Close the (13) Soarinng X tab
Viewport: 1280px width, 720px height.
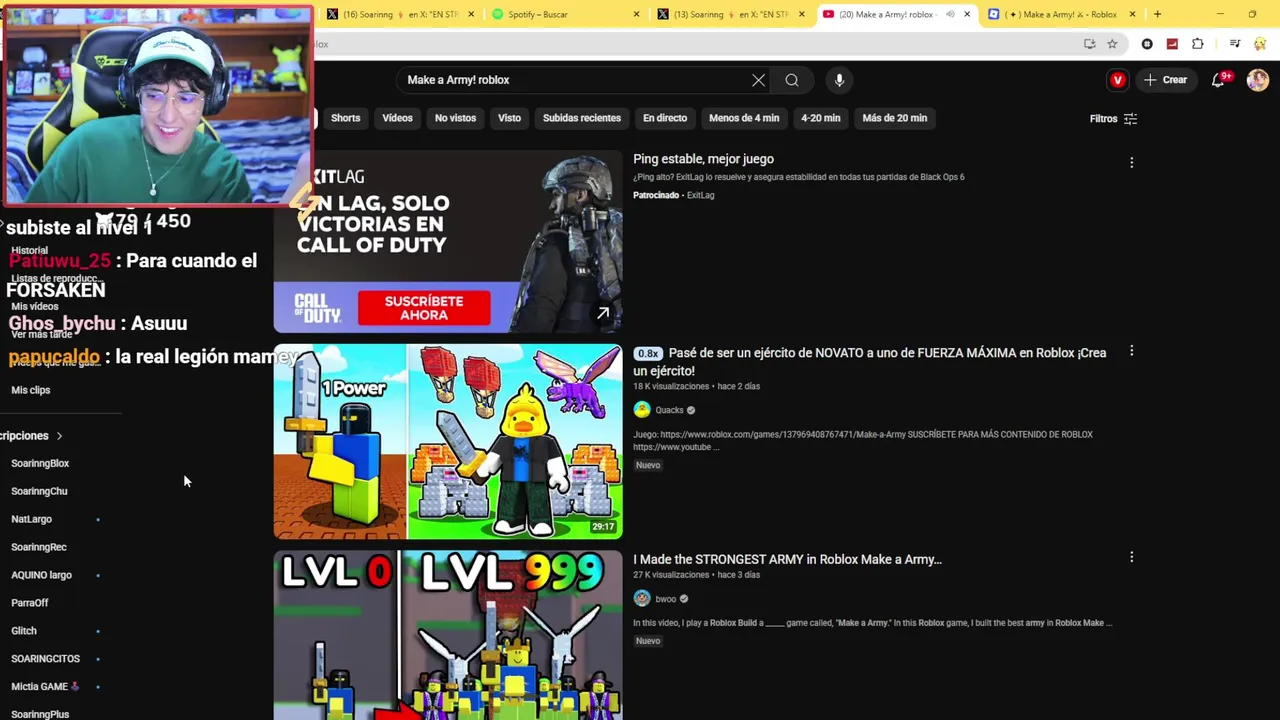click(x=801, y=14)
